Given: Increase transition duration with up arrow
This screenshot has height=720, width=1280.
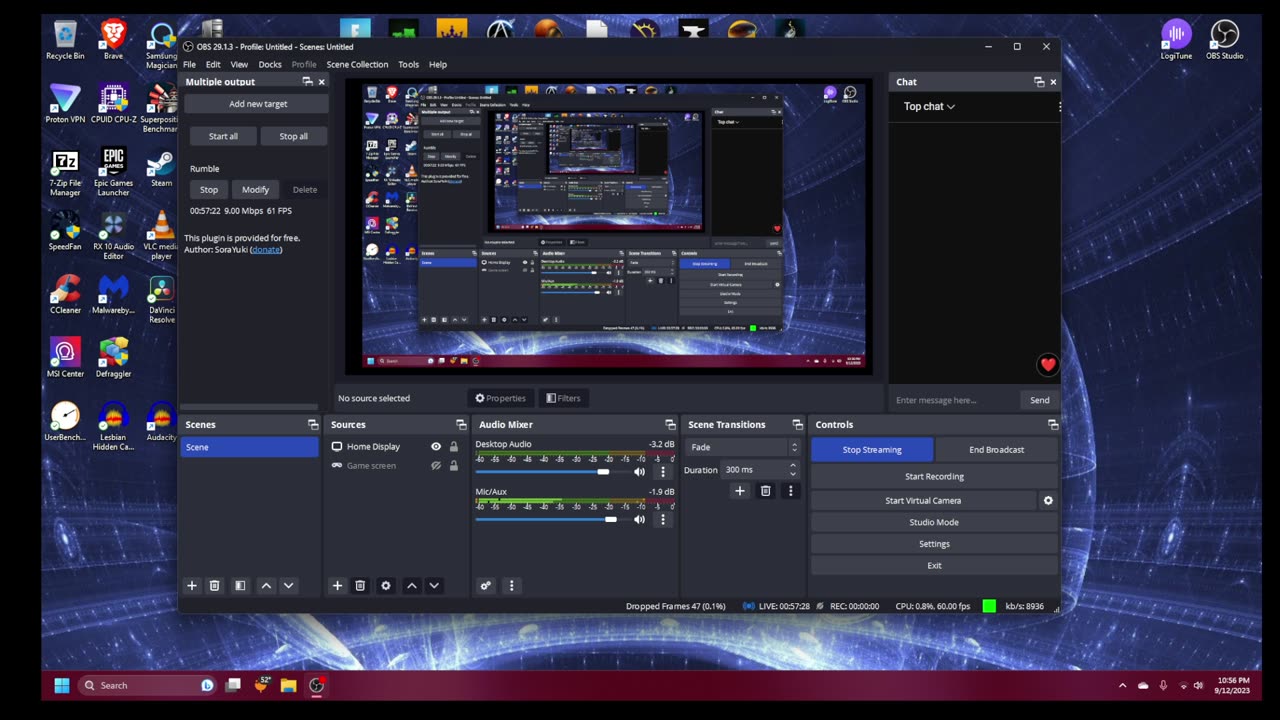Looking at the screenshot, I should [x=793, y=465].
